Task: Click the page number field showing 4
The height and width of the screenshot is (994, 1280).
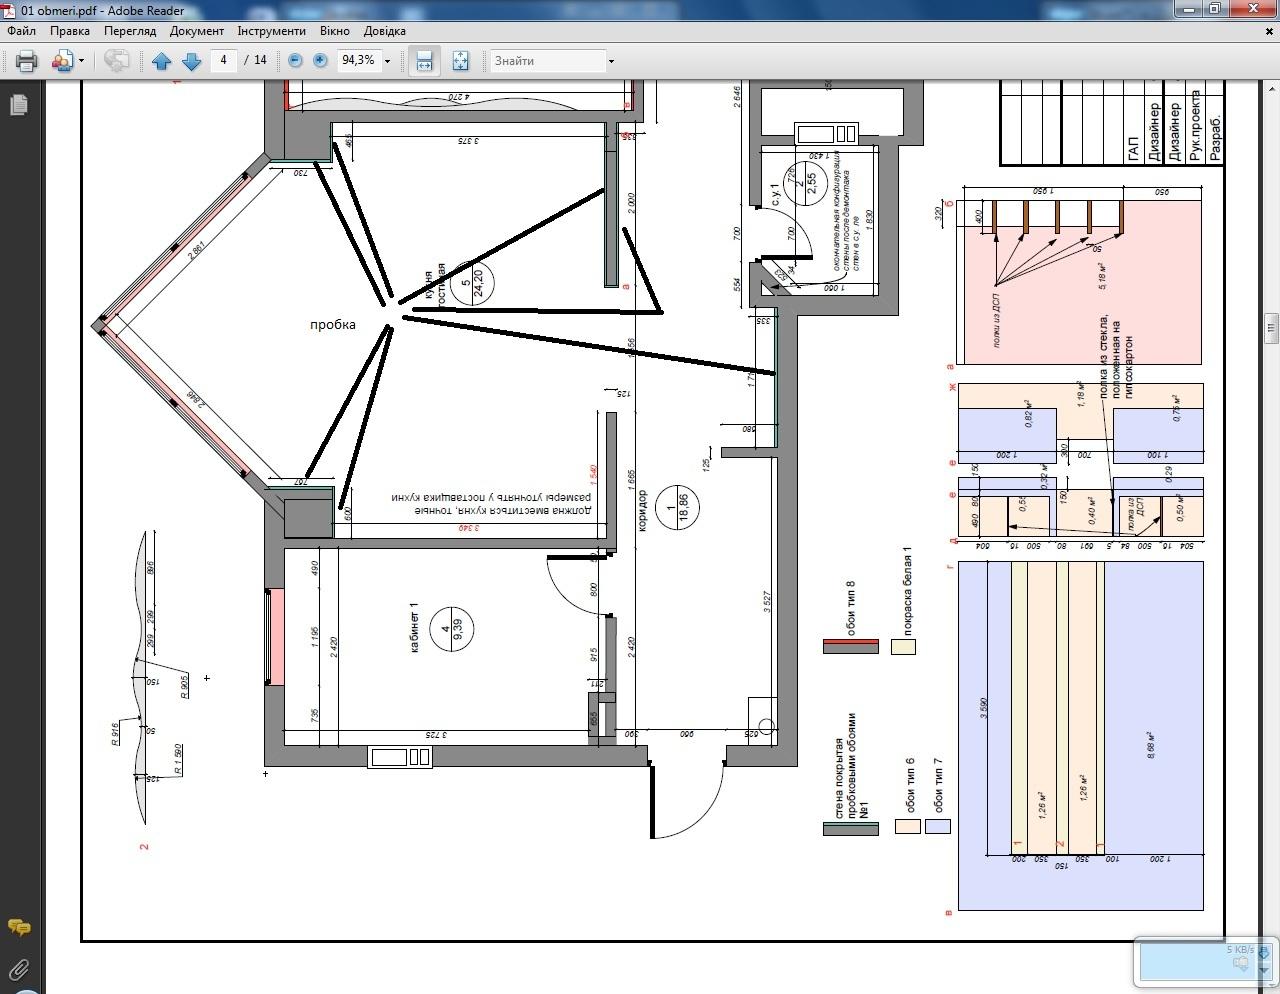Action: pos(223,60)
